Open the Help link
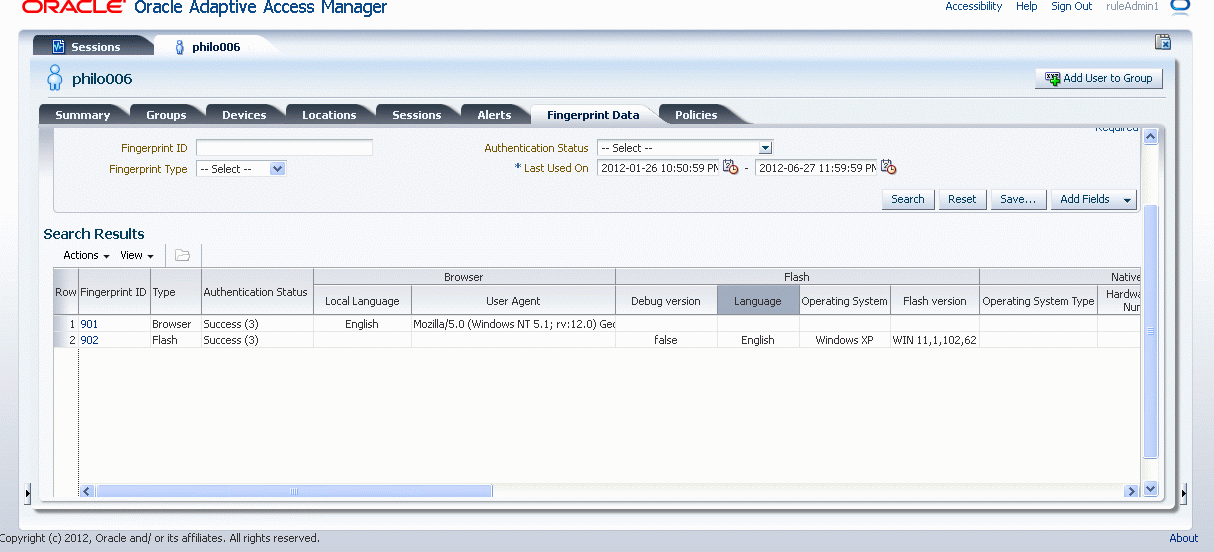 pyautogui.click(x=1026, y=6)
